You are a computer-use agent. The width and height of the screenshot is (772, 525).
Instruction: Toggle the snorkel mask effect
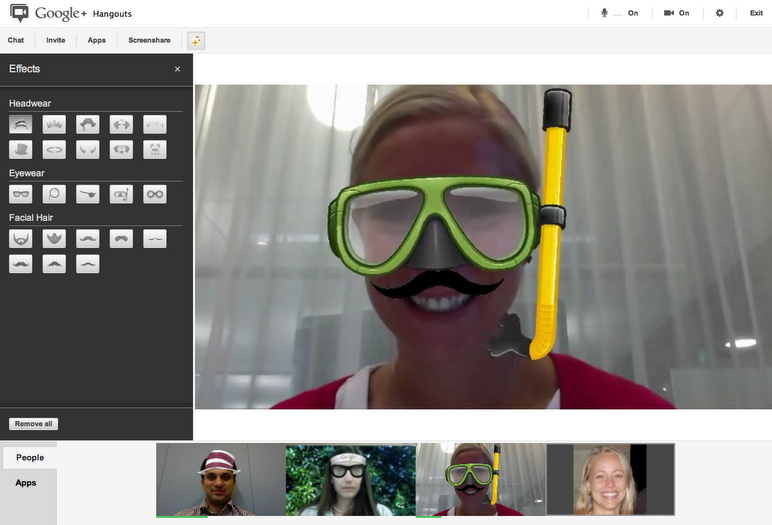(x=121, y=194)
